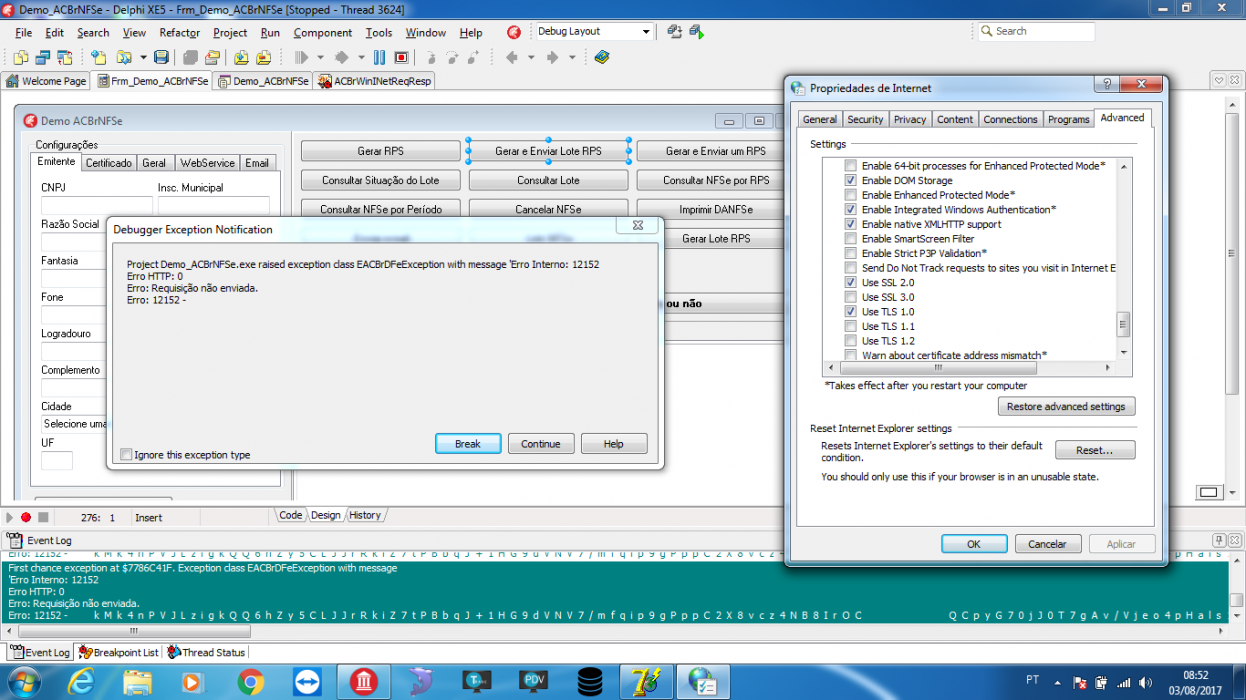
Task: Switch to the Certificado tab
Action: pos(108,163)
